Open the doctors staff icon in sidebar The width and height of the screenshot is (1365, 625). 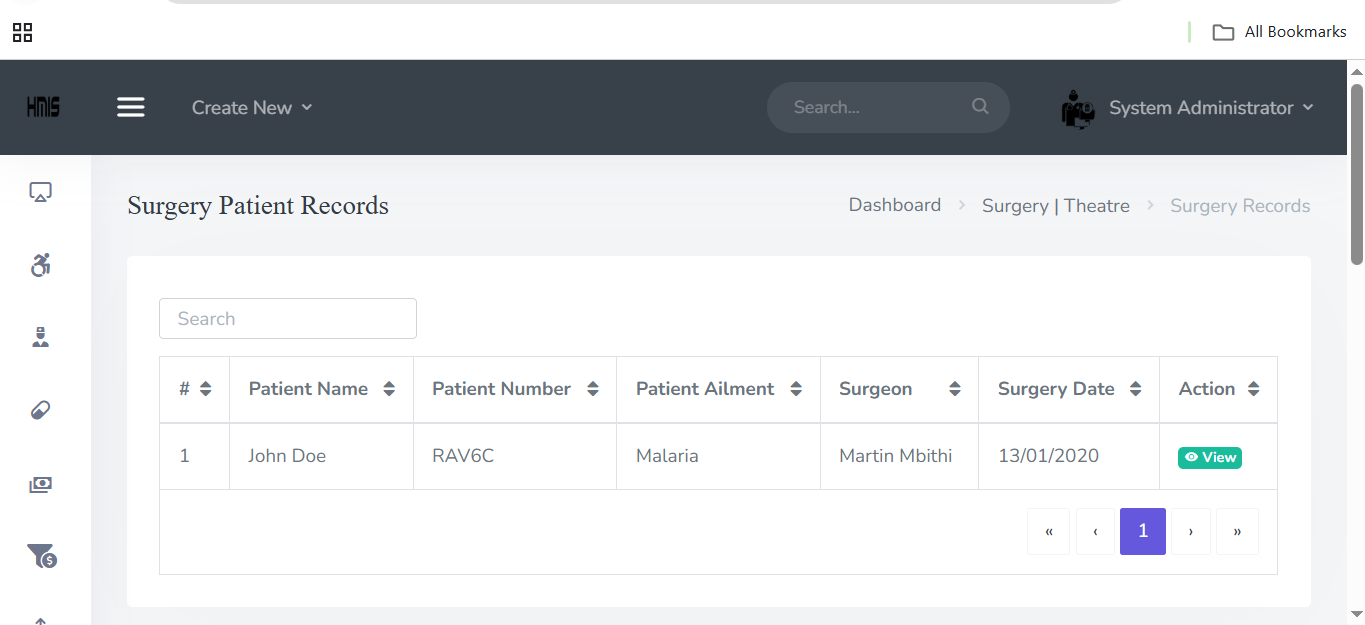click(40, 337)
